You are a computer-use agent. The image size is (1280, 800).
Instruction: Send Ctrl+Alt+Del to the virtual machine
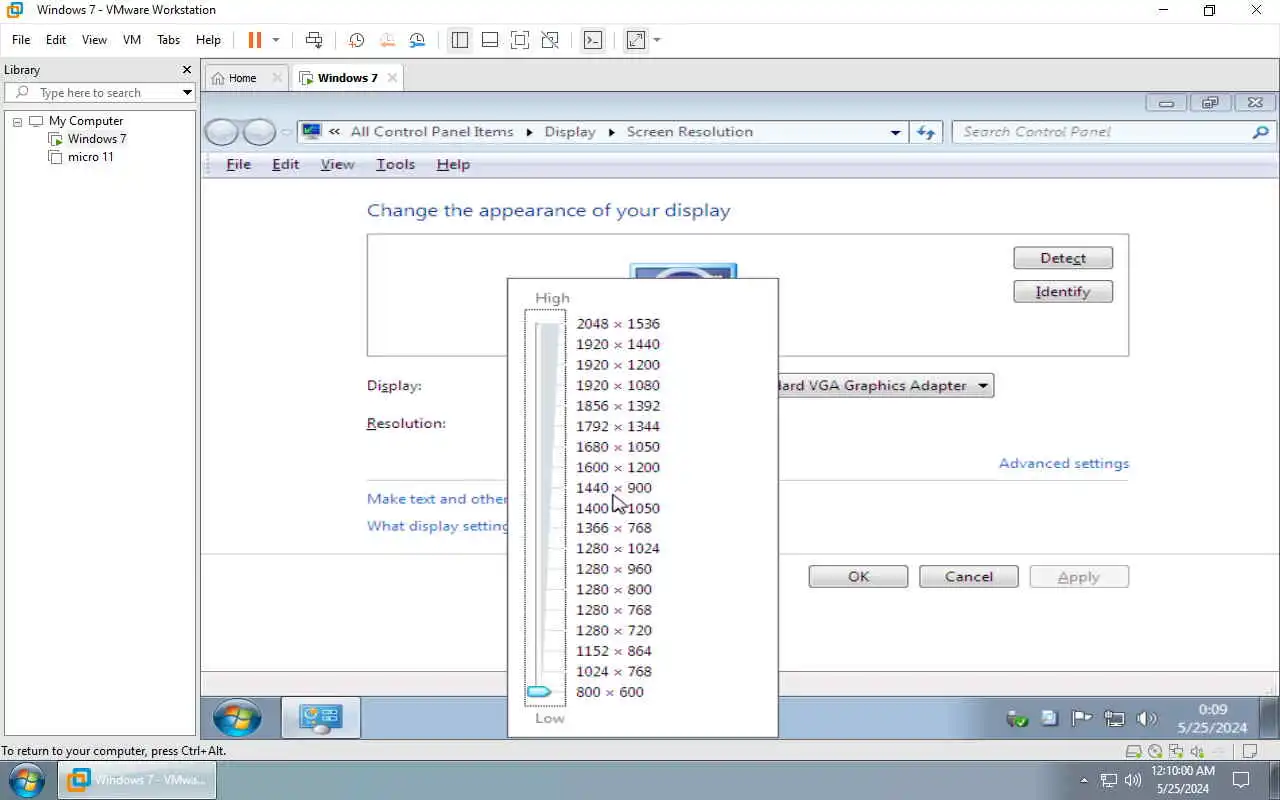pyautogui.click(x=314, y=40)
